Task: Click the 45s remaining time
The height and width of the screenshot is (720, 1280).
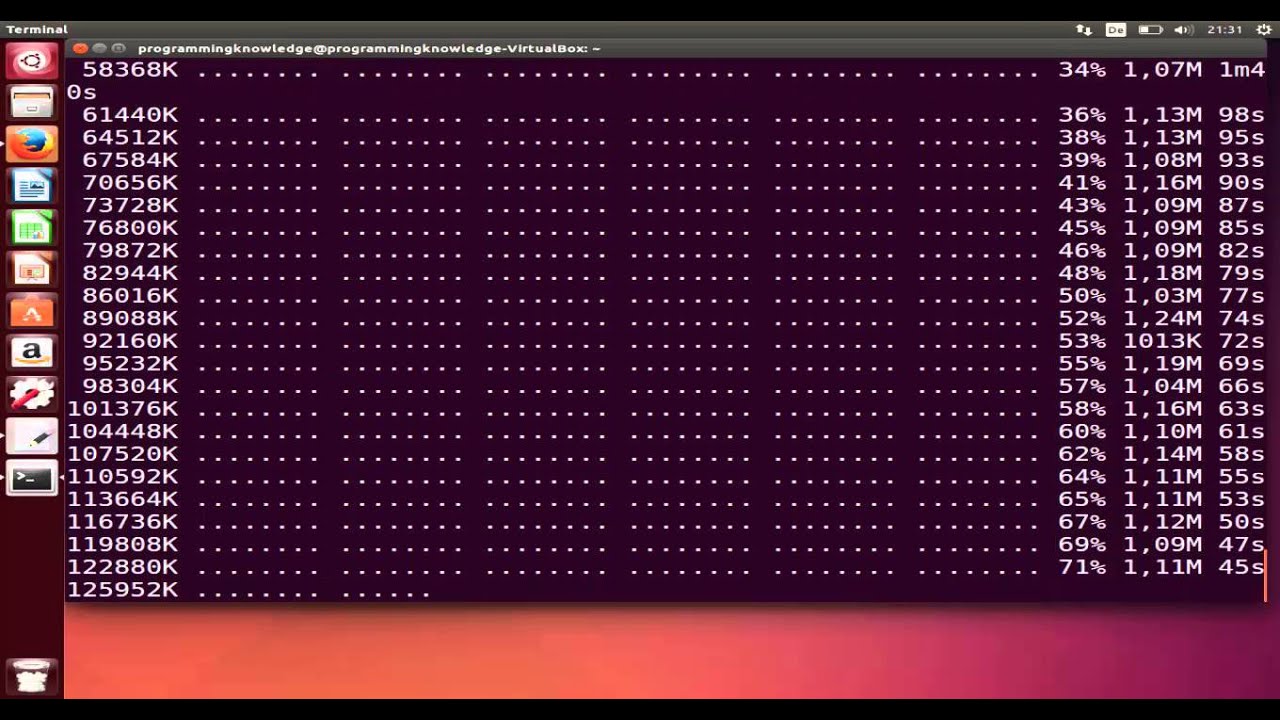Action: pyautogui.click(x=1241, y=567)
